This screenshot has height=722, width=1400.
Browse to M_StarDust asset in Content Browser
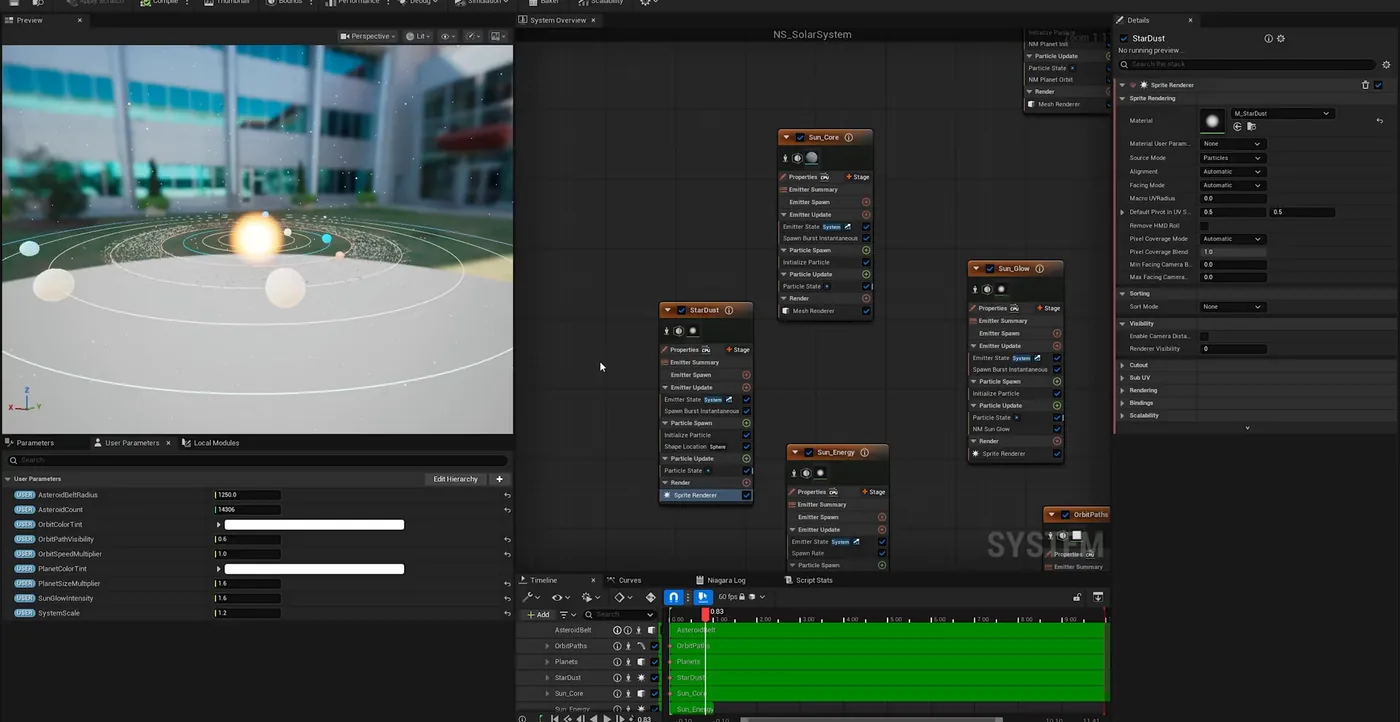1251,127
